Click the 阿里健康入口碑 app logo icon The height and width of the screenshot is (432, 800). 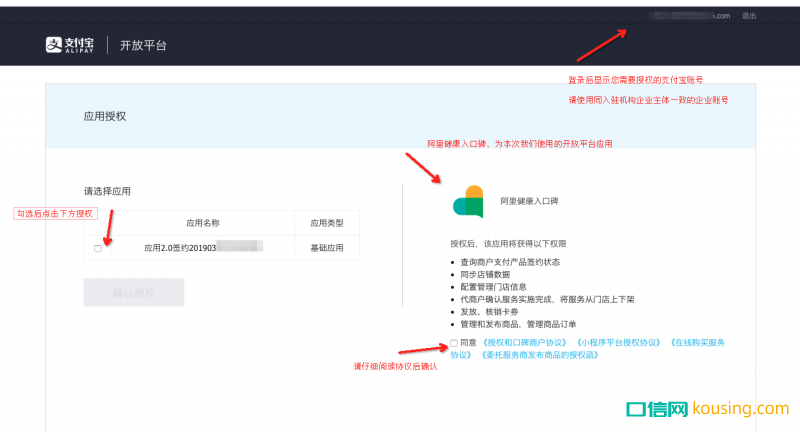pos(468,201)
